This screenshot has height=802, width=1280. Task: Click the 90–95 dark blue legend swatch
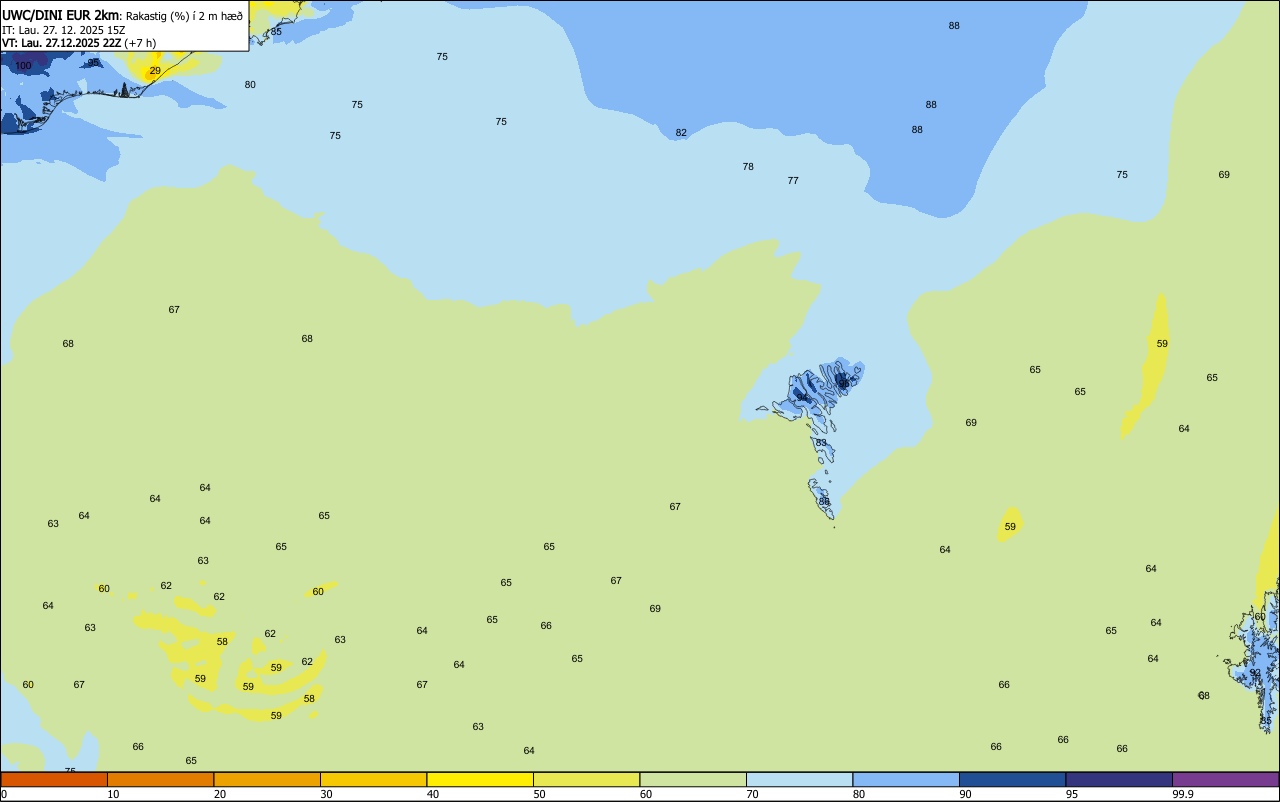[x=1012, y=779]
